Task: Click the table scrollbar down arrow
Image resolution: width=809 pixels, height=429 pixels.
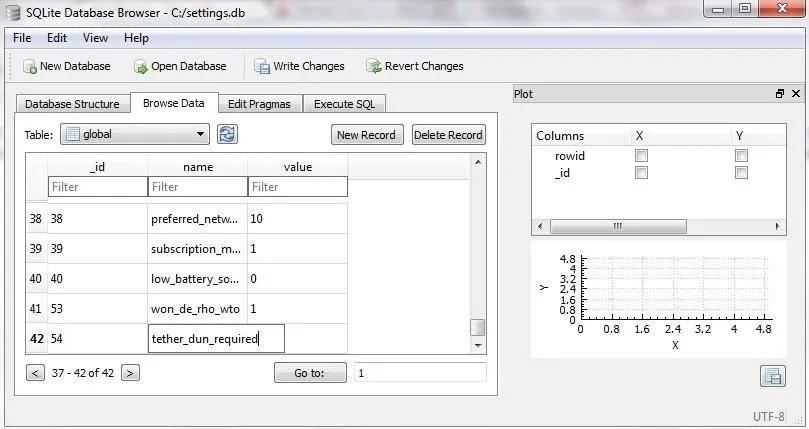Action: [478, 345]
